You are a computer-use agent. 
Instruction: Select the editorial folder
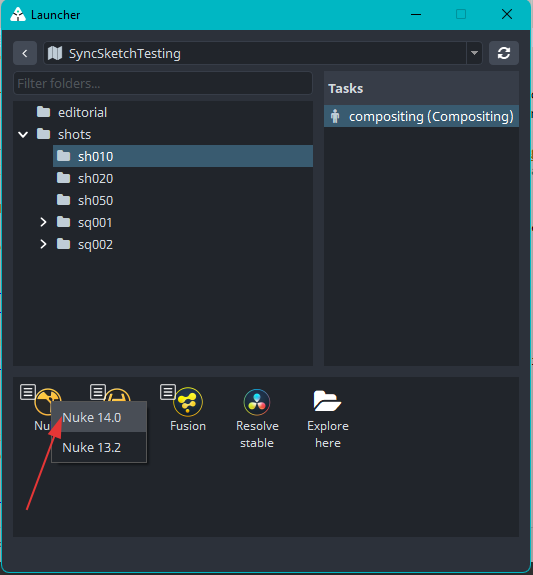(x=163, y=112)
